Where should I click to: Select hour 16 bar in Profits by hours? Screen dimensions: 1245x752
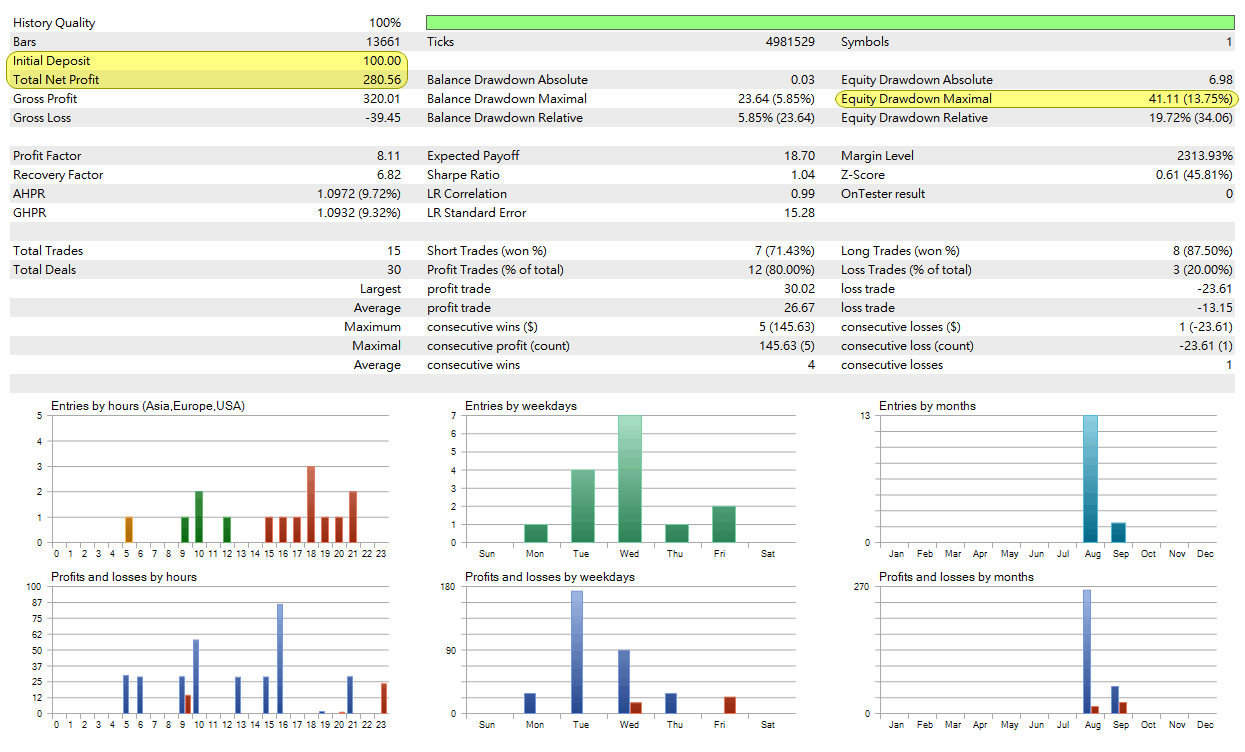click(280, 659)
